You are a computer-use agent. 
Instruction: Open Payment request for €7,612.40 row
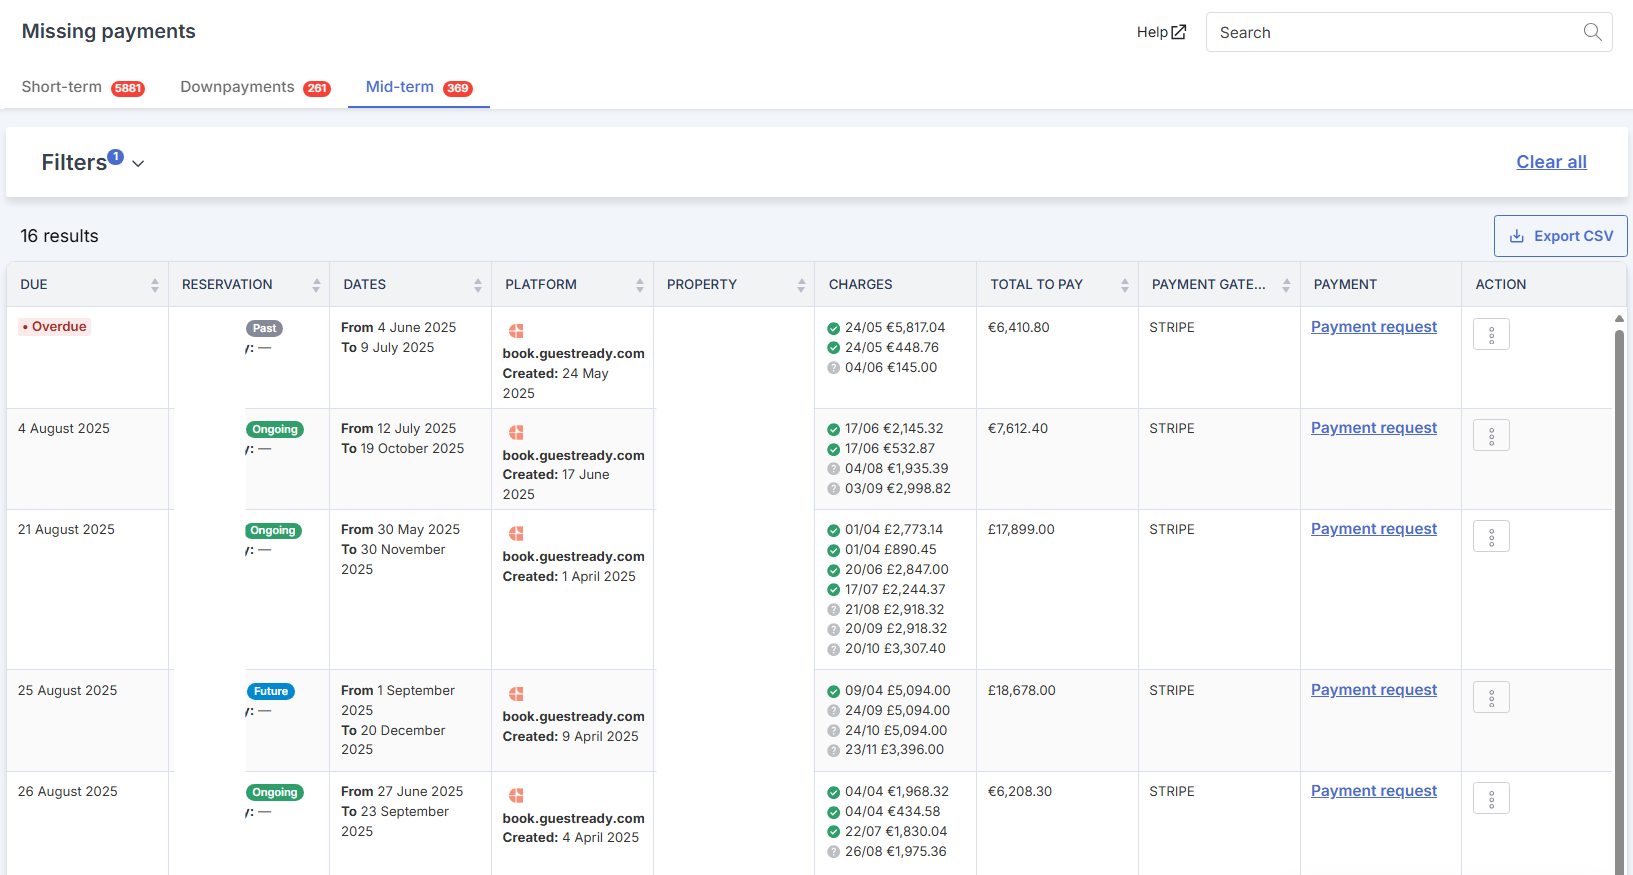click(x=1373, y=428)
